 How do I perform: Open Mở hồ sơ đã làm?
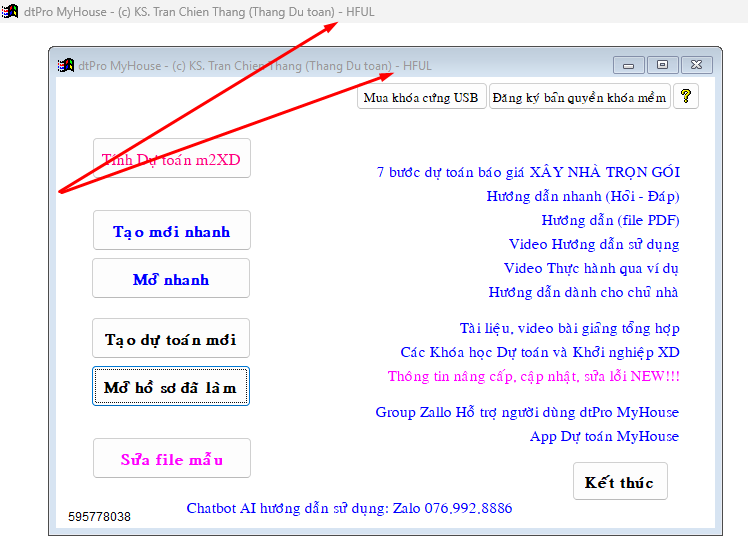[171, 387]
